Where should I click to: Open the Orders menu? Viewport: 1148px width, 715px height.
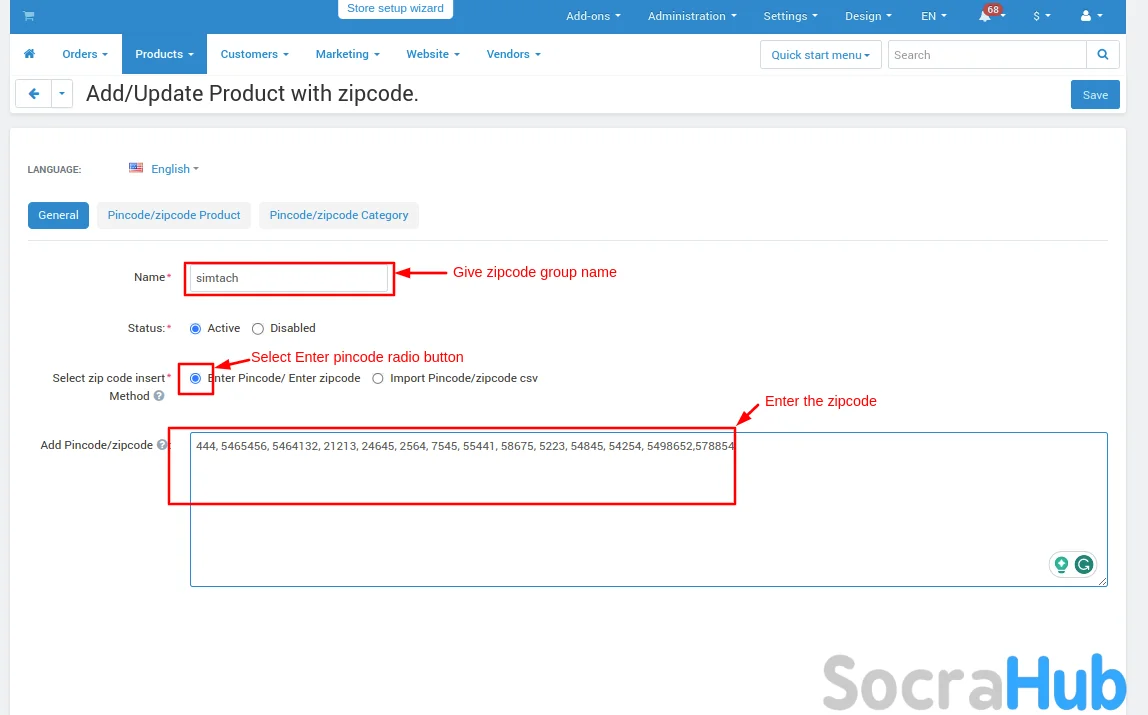click(x=85, y=54)
